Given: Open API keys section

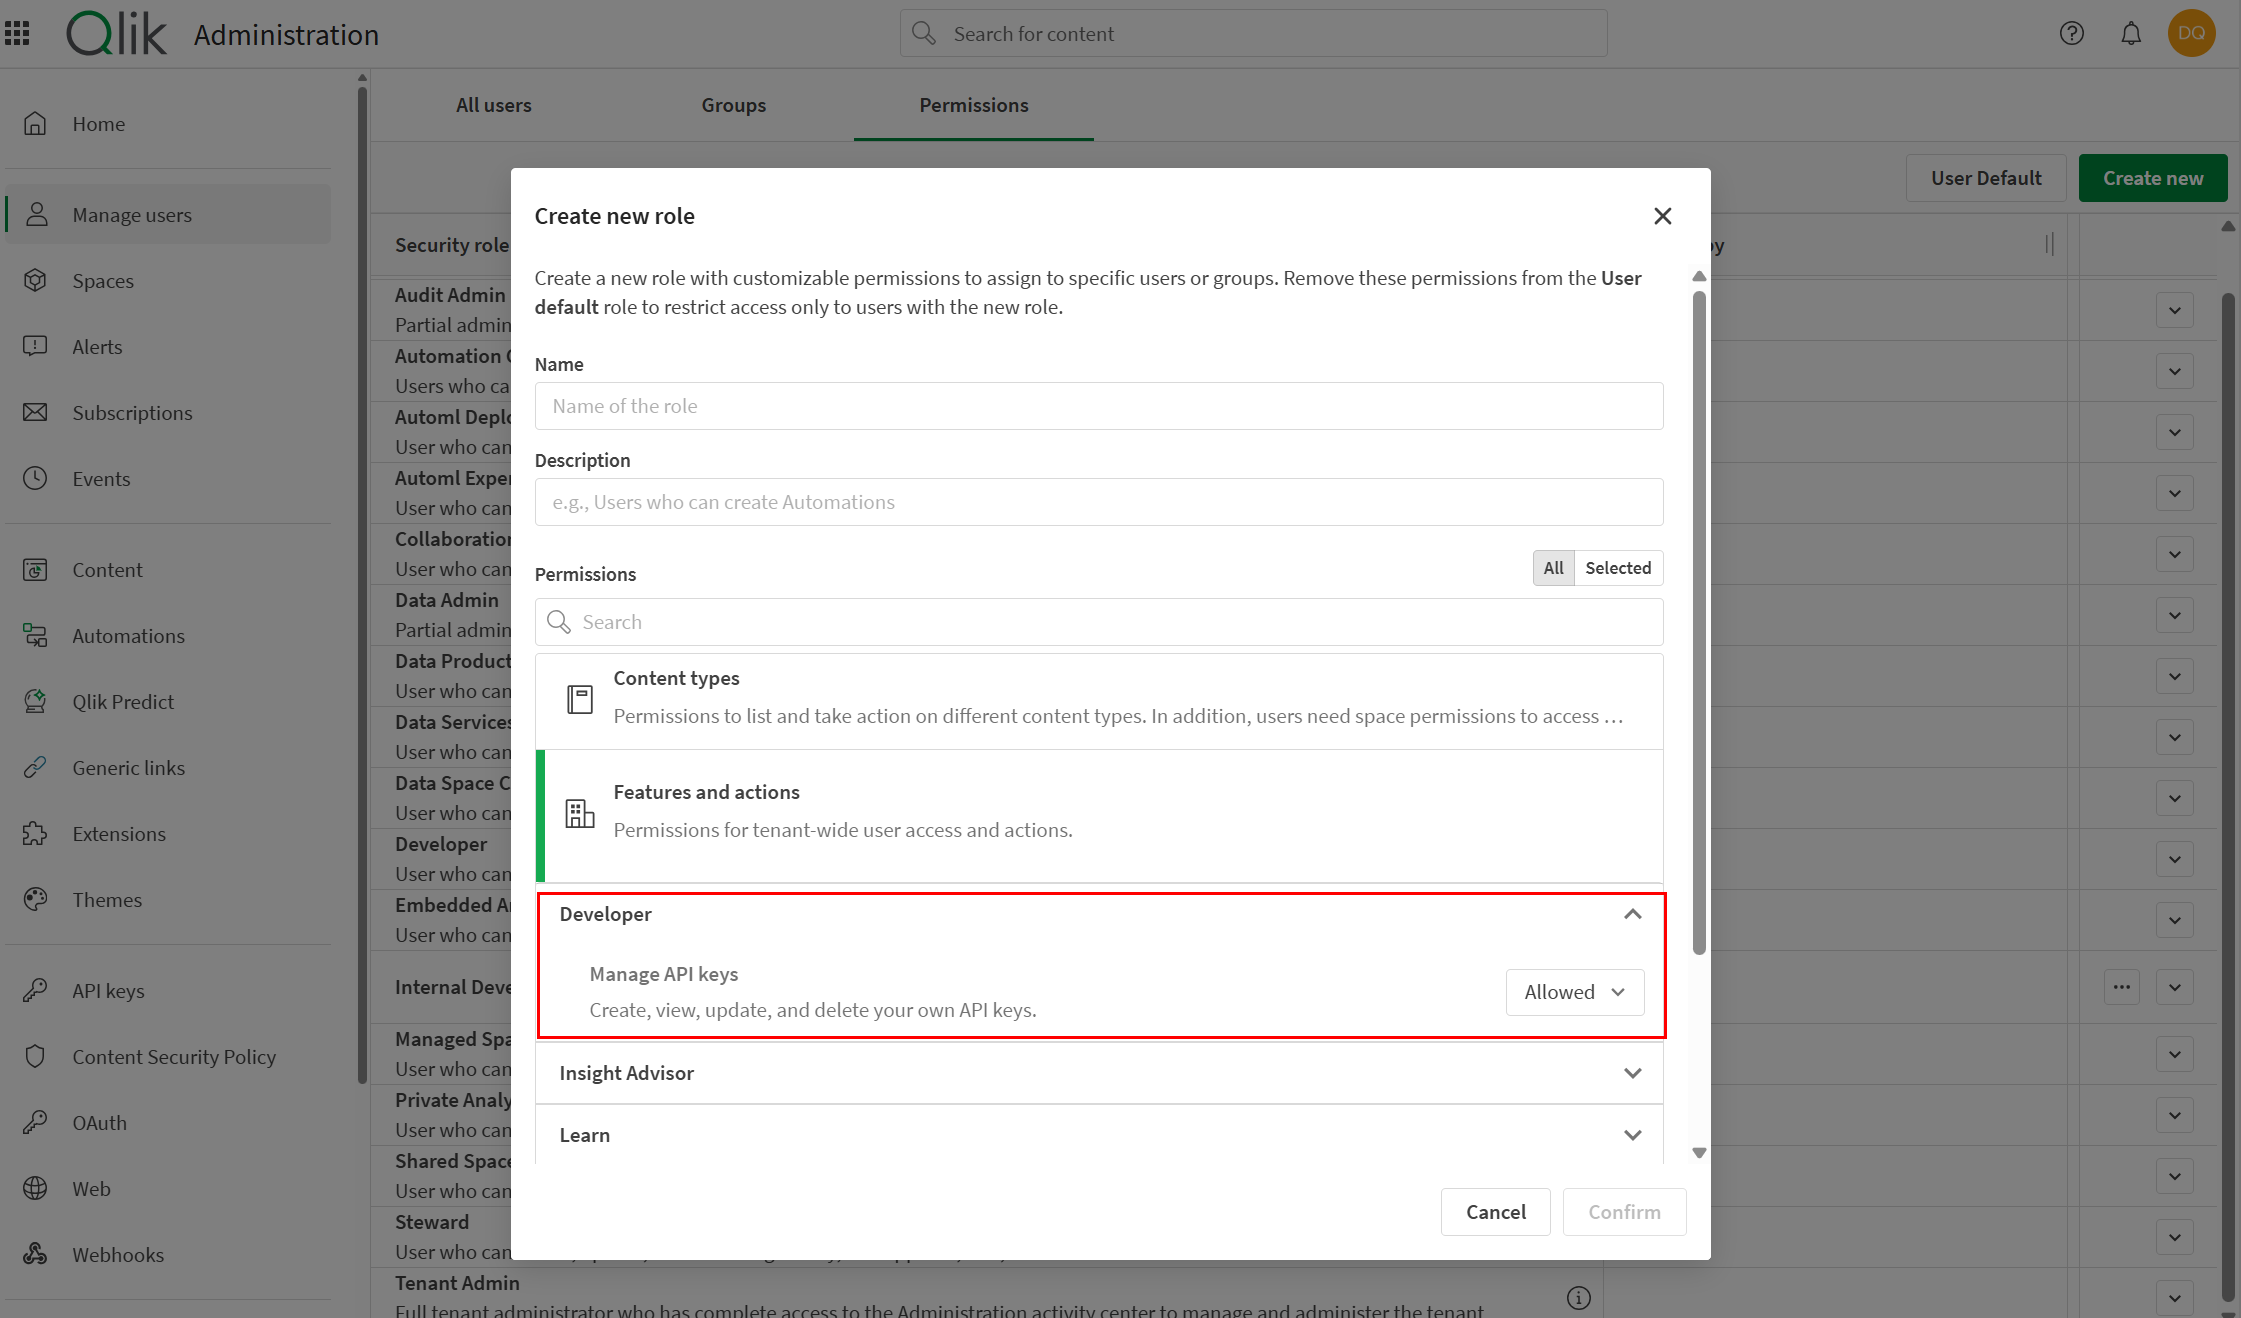Looking at the screenshot, I should [x=108, y=990].
